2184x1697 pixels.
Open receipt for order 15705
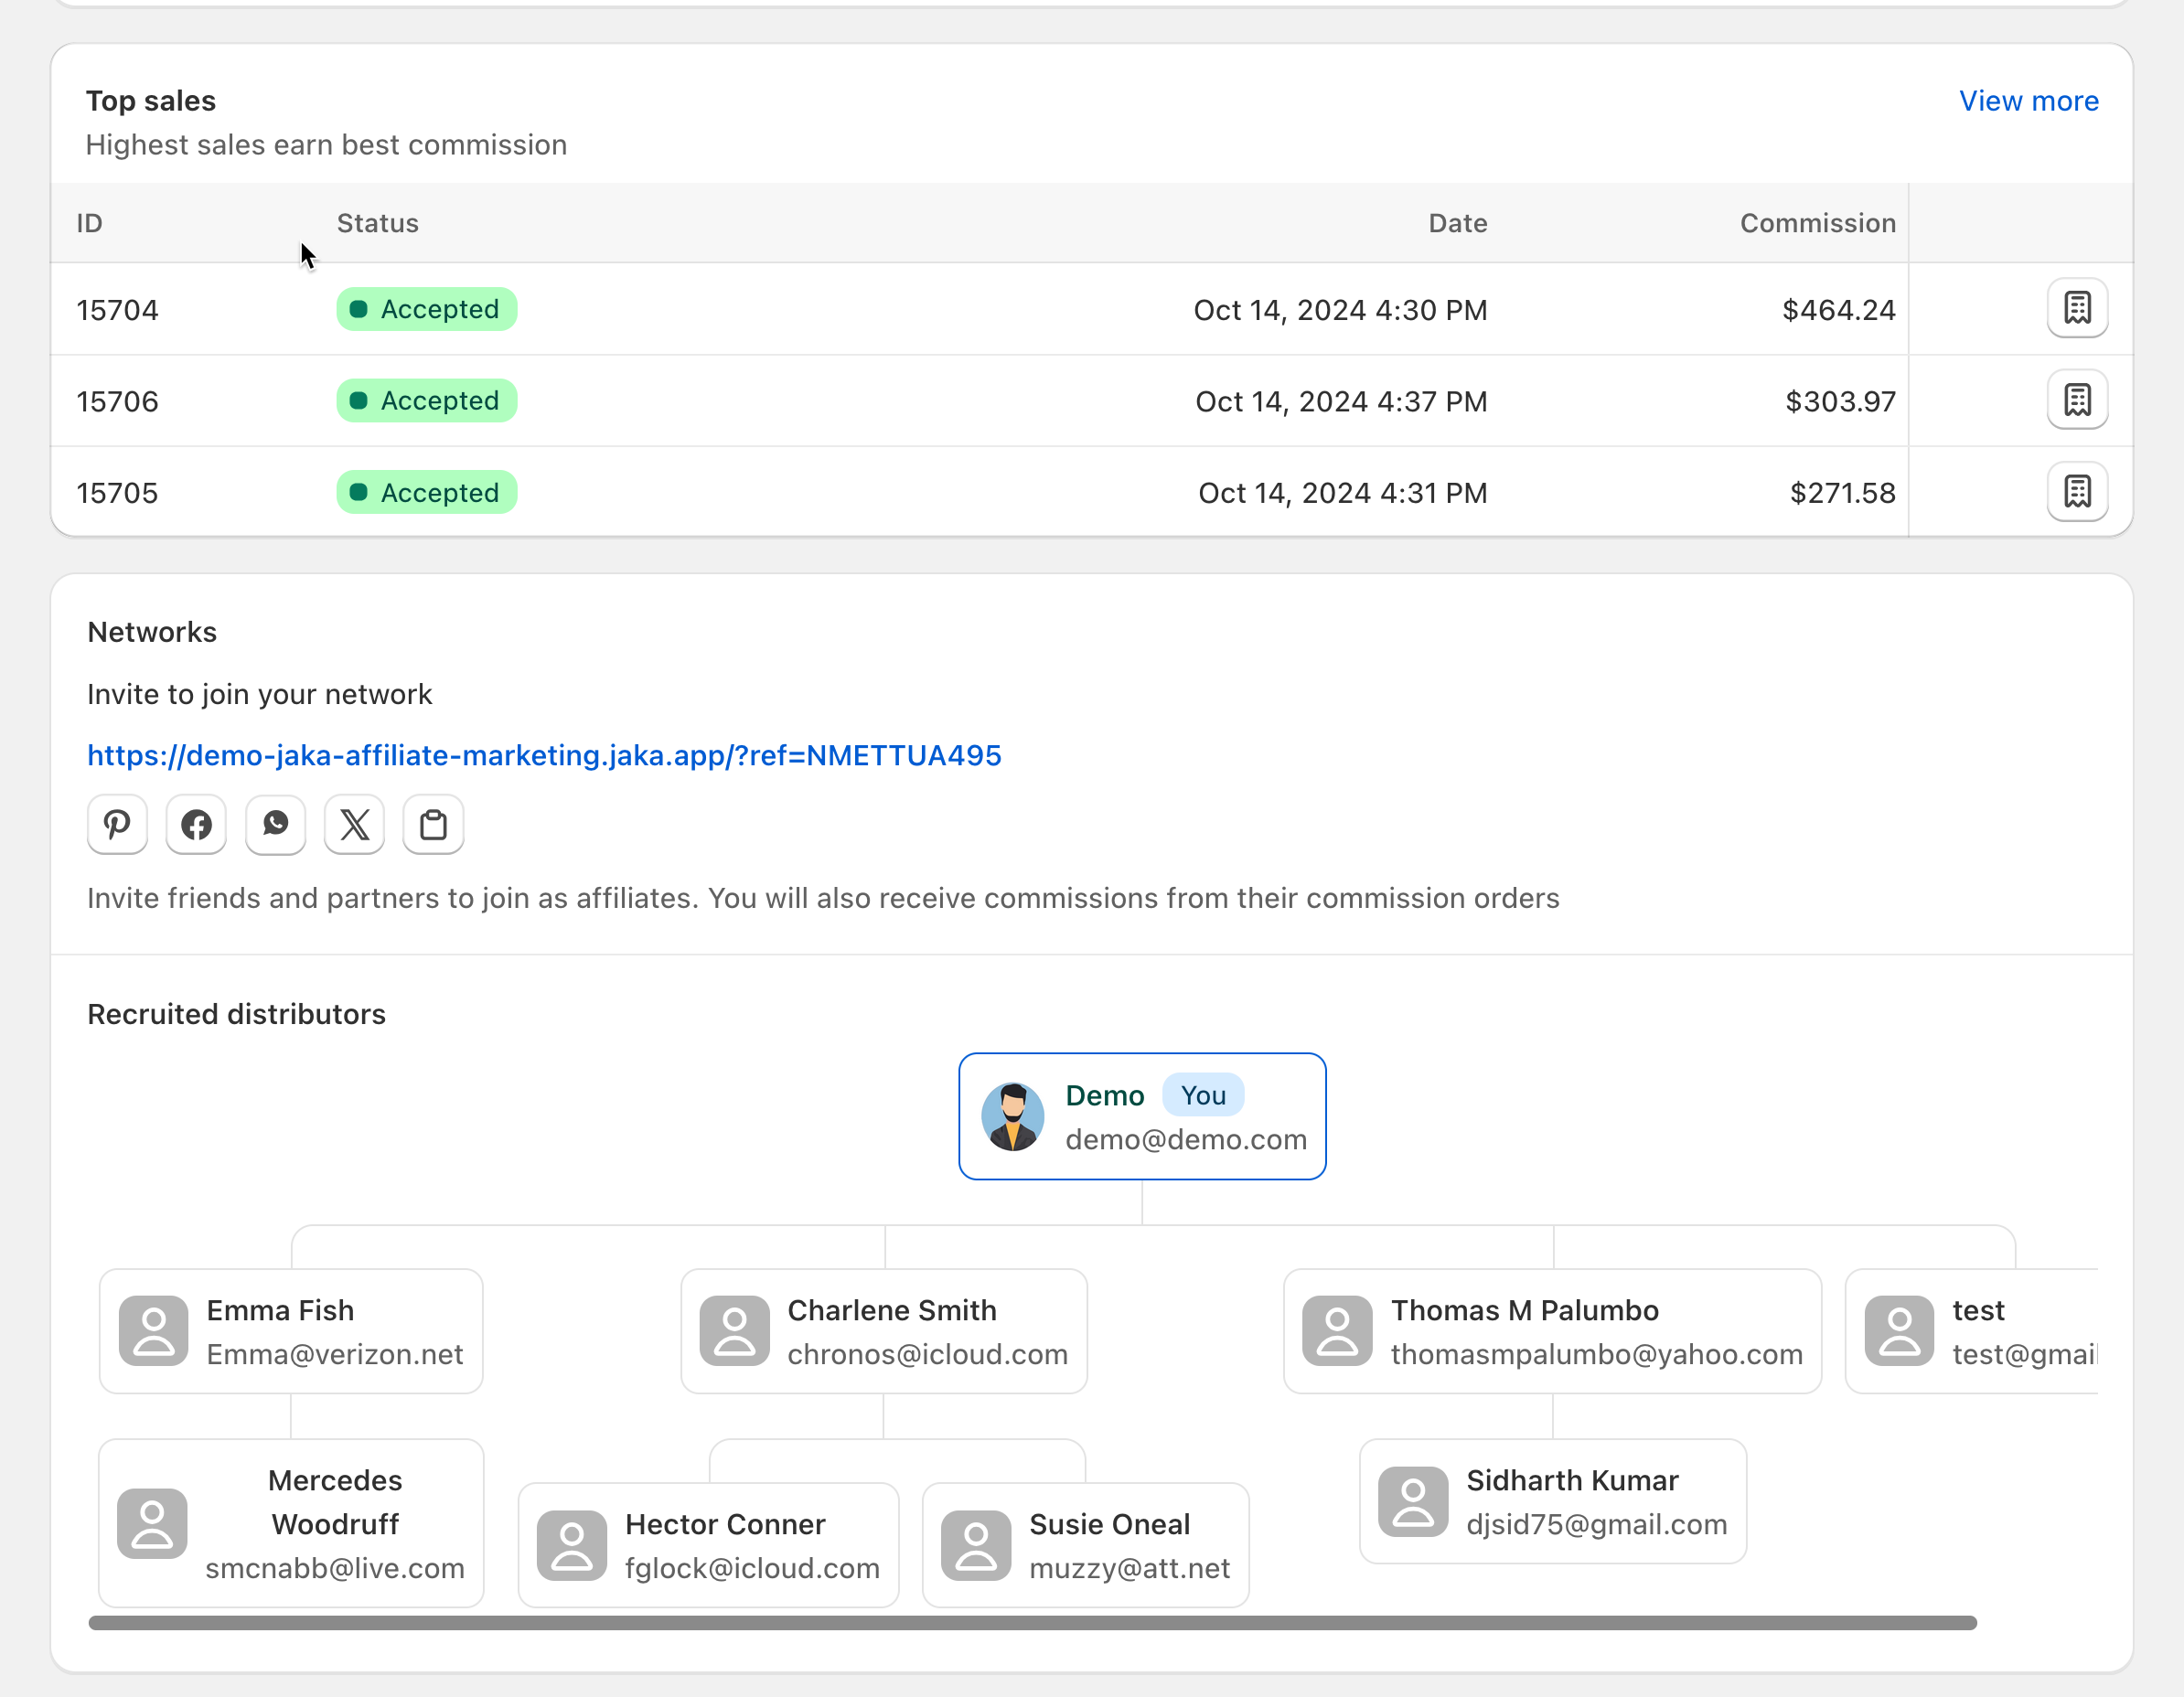click(2077, 492)
